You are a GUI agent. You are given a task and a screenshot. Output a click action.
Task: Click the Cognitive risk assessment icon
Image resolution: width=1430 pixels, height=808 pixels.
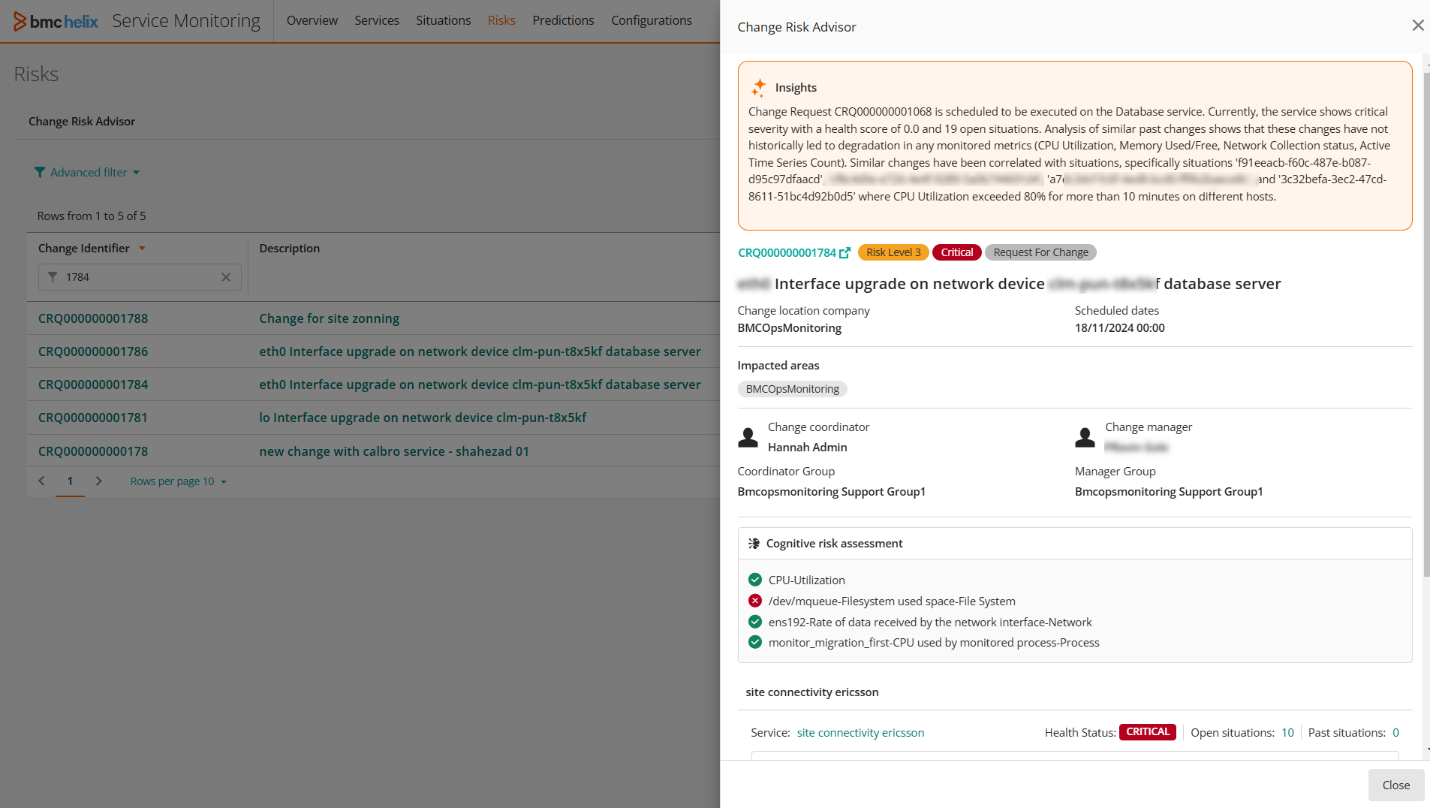pos(754,544)
